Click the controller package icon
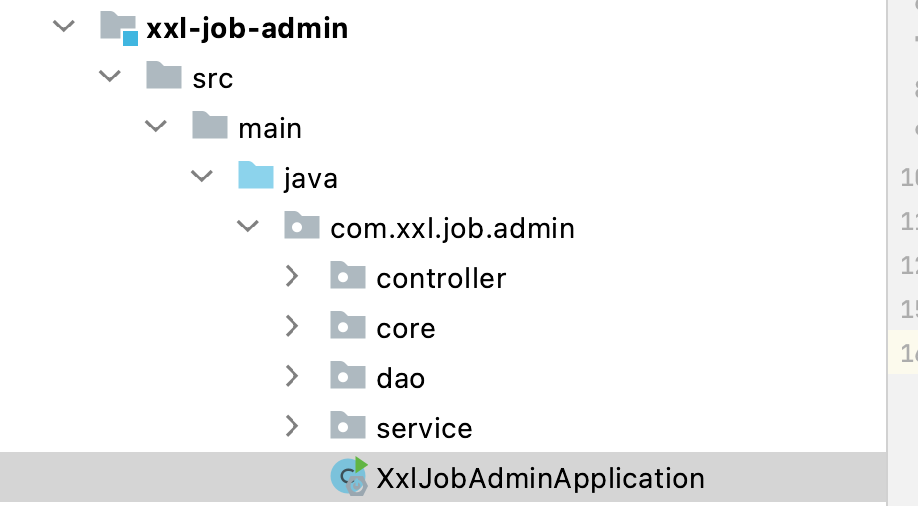This screenshot has width=918, height=506. (348, 277)
